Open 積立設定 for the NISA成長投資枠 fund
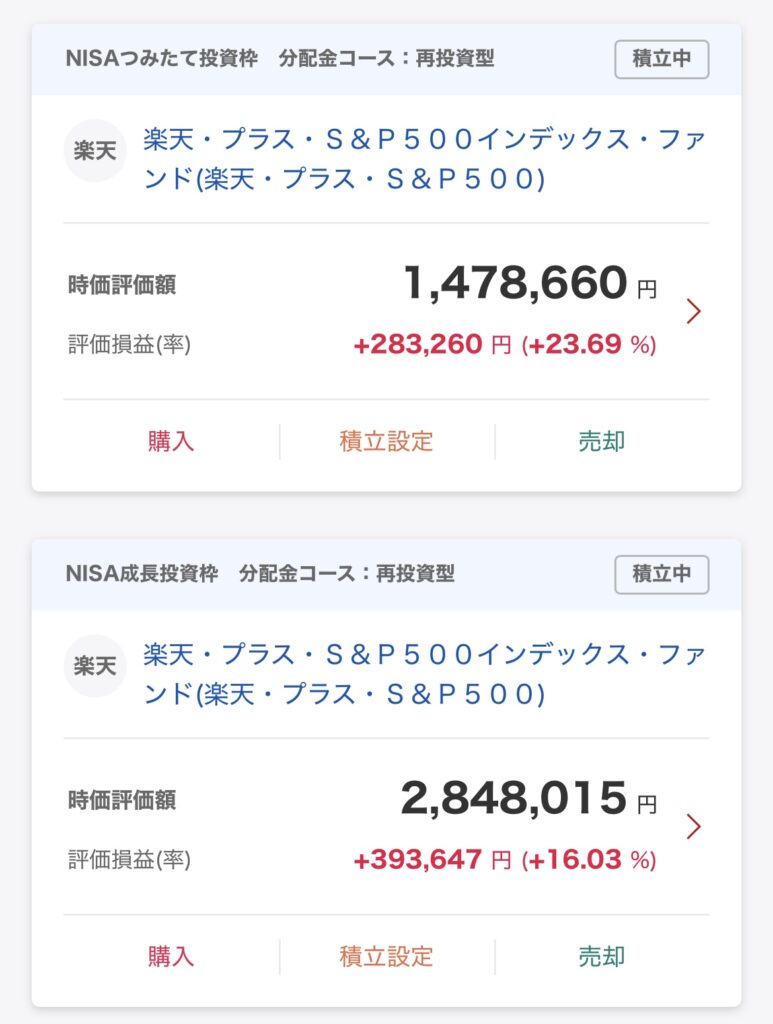 386,956
